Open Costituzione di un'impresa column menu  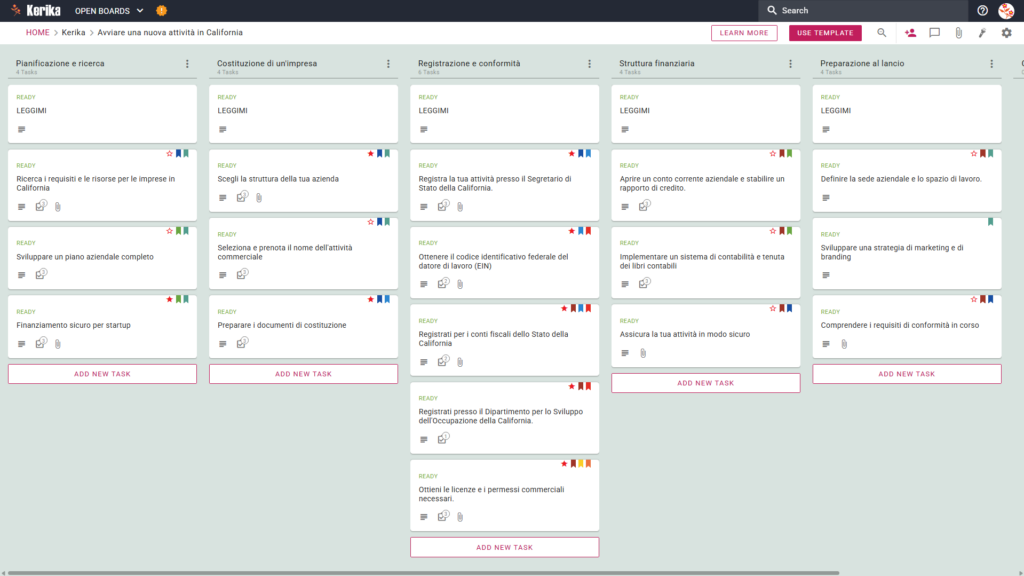pos(389,64)
